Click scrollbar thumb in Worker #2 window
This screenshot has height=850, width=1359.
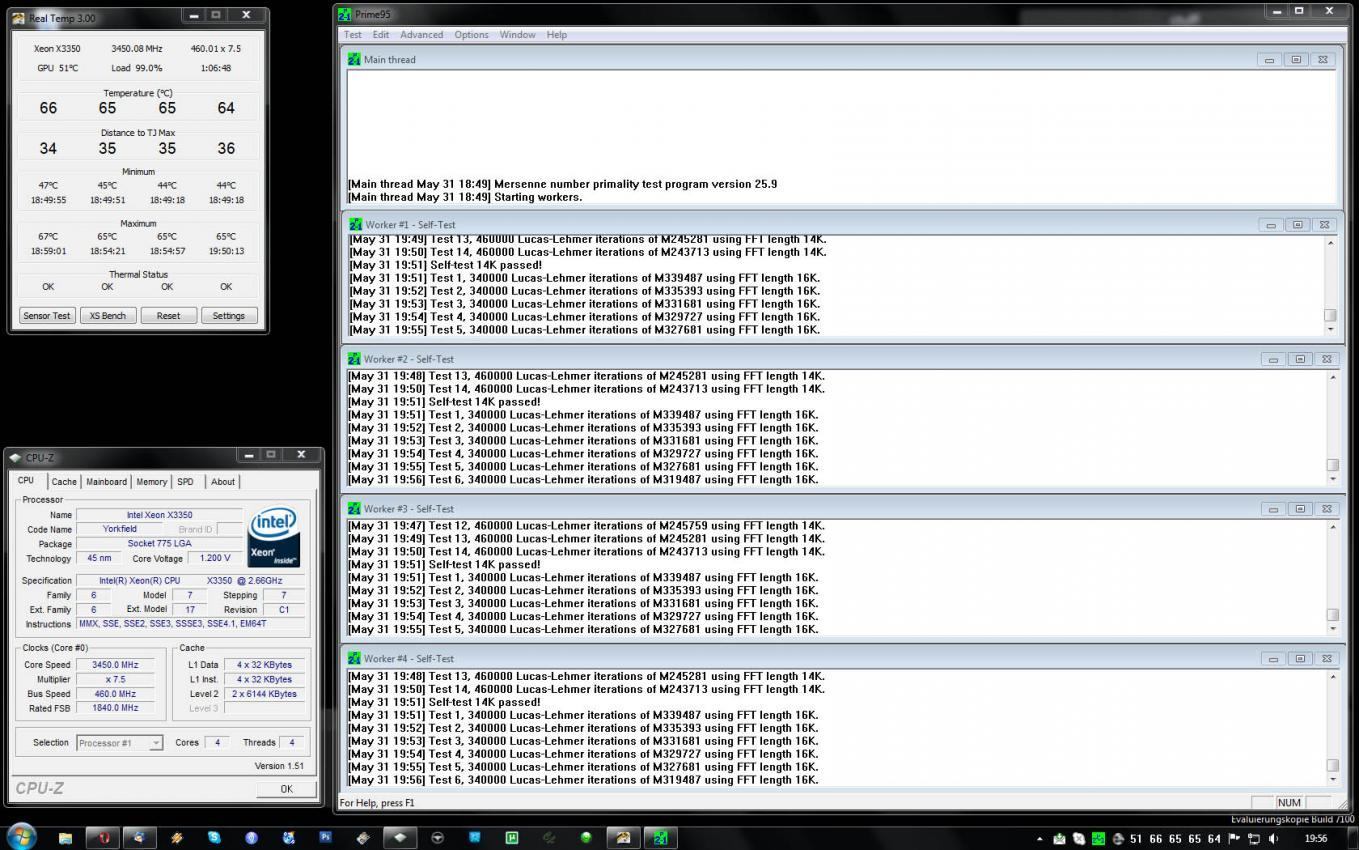(x=1331, y=465)
